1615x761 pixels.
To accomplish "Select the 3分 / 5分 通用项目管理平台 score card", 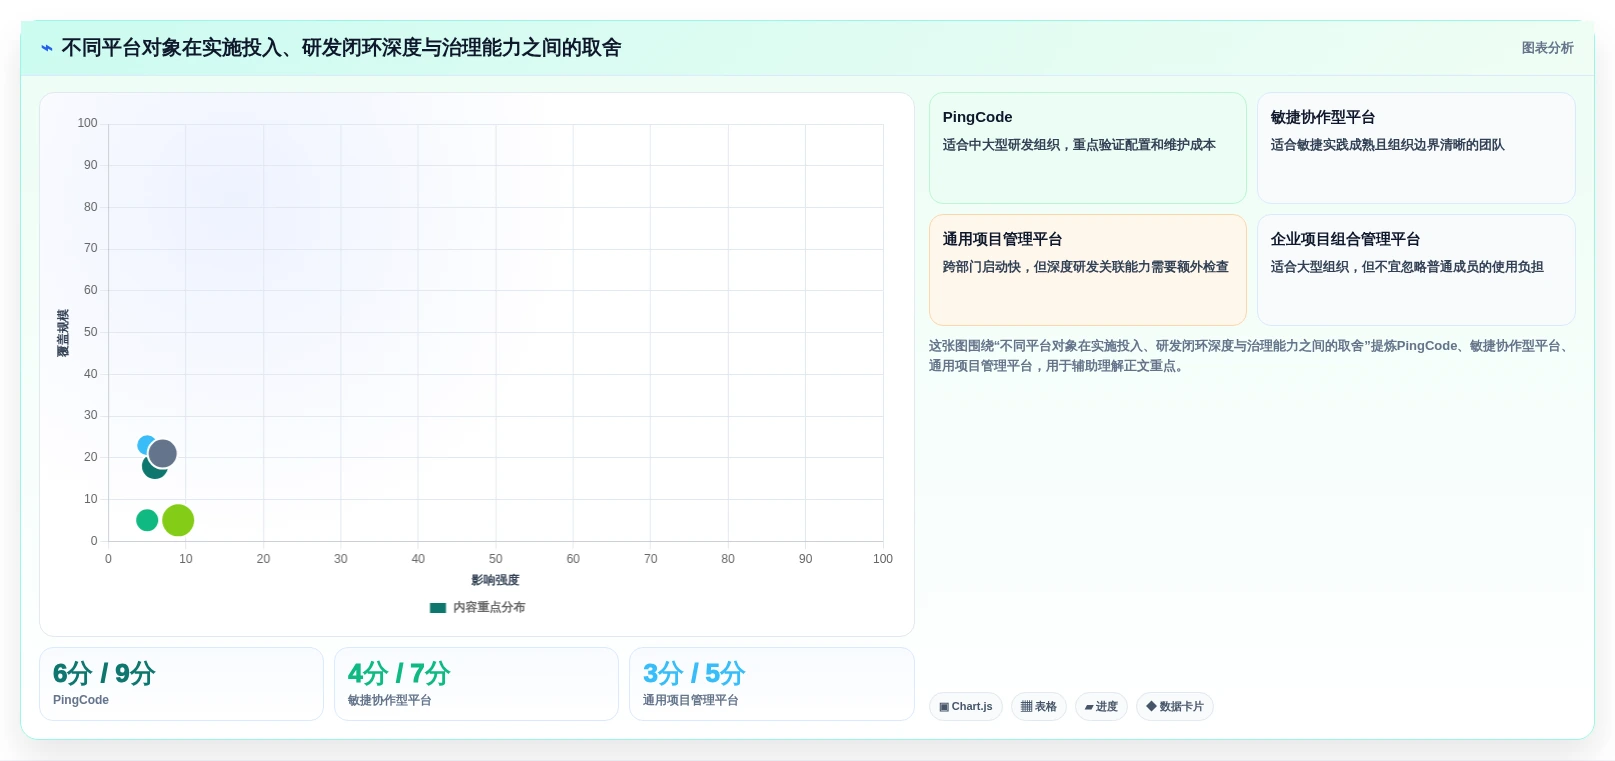I will coord(772,684).
